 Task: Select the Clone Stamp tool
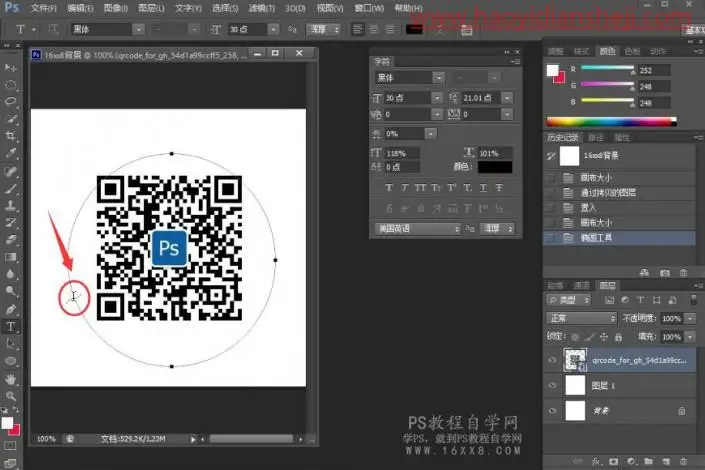[10, 206]
